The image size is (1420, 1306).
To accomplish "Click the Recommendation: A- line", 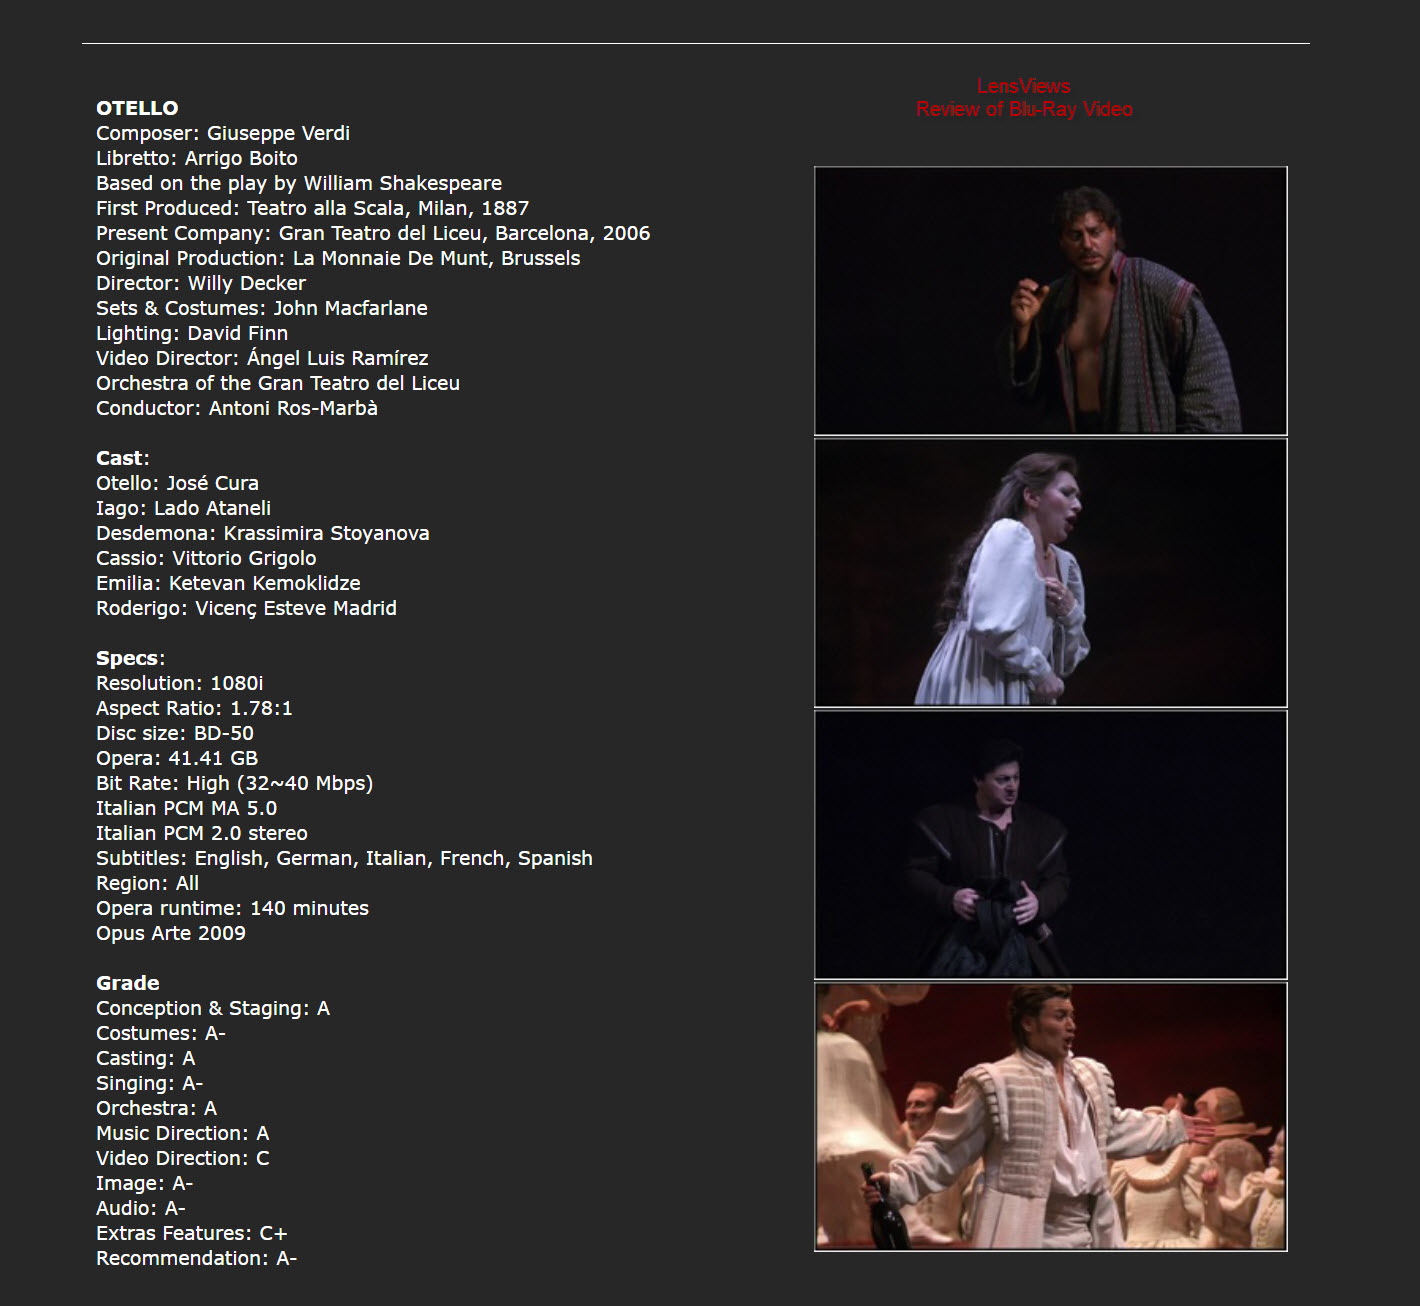I will (197, 1258).
